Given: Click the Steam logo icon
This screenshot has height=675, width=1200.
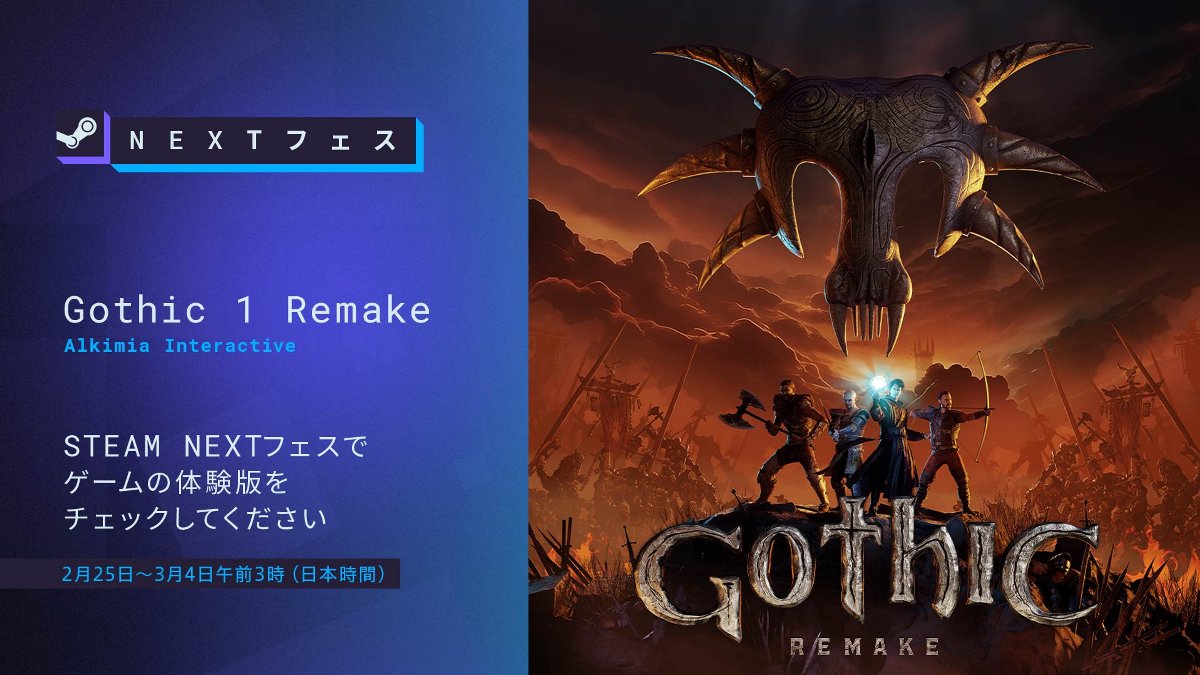Looking at the screenshot, I should 81,138.
